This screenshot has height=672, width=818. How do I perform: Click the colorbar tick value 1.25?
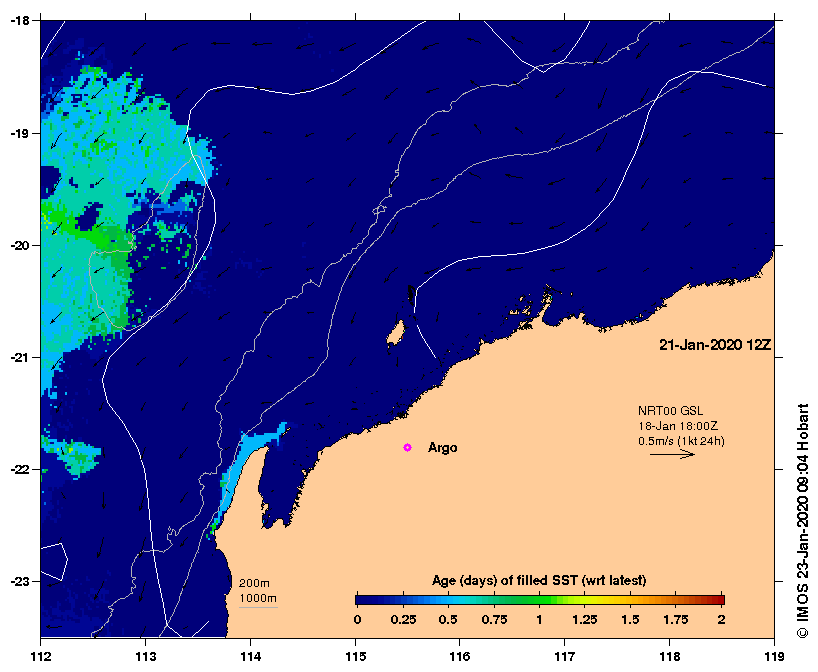tap(585, 619)
